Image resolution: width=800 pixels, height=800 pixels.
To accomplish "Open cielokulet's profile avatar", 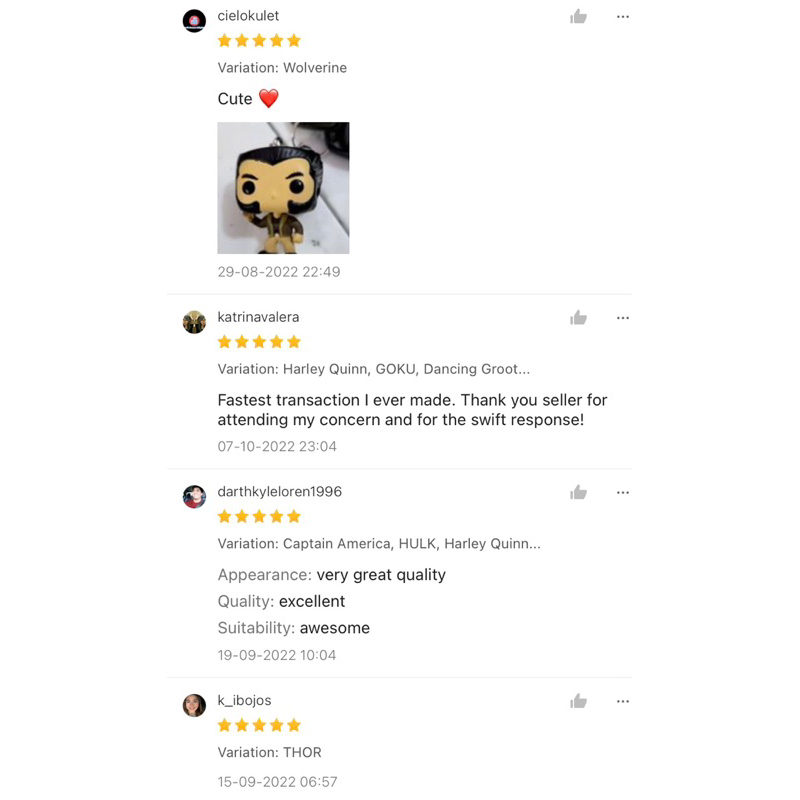I will click(194, 21).
